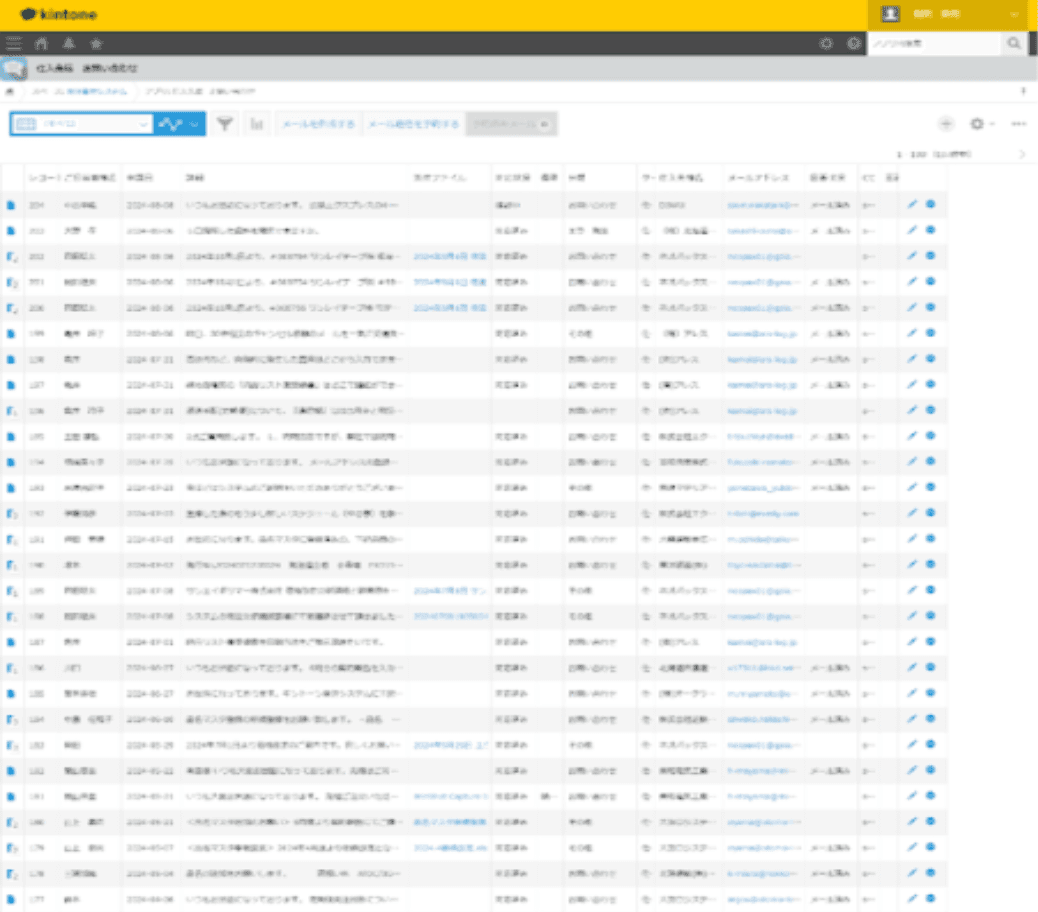The image size is (1038, 912).
Task: Click into the top search input field
Action: click(x=933, y=44)
